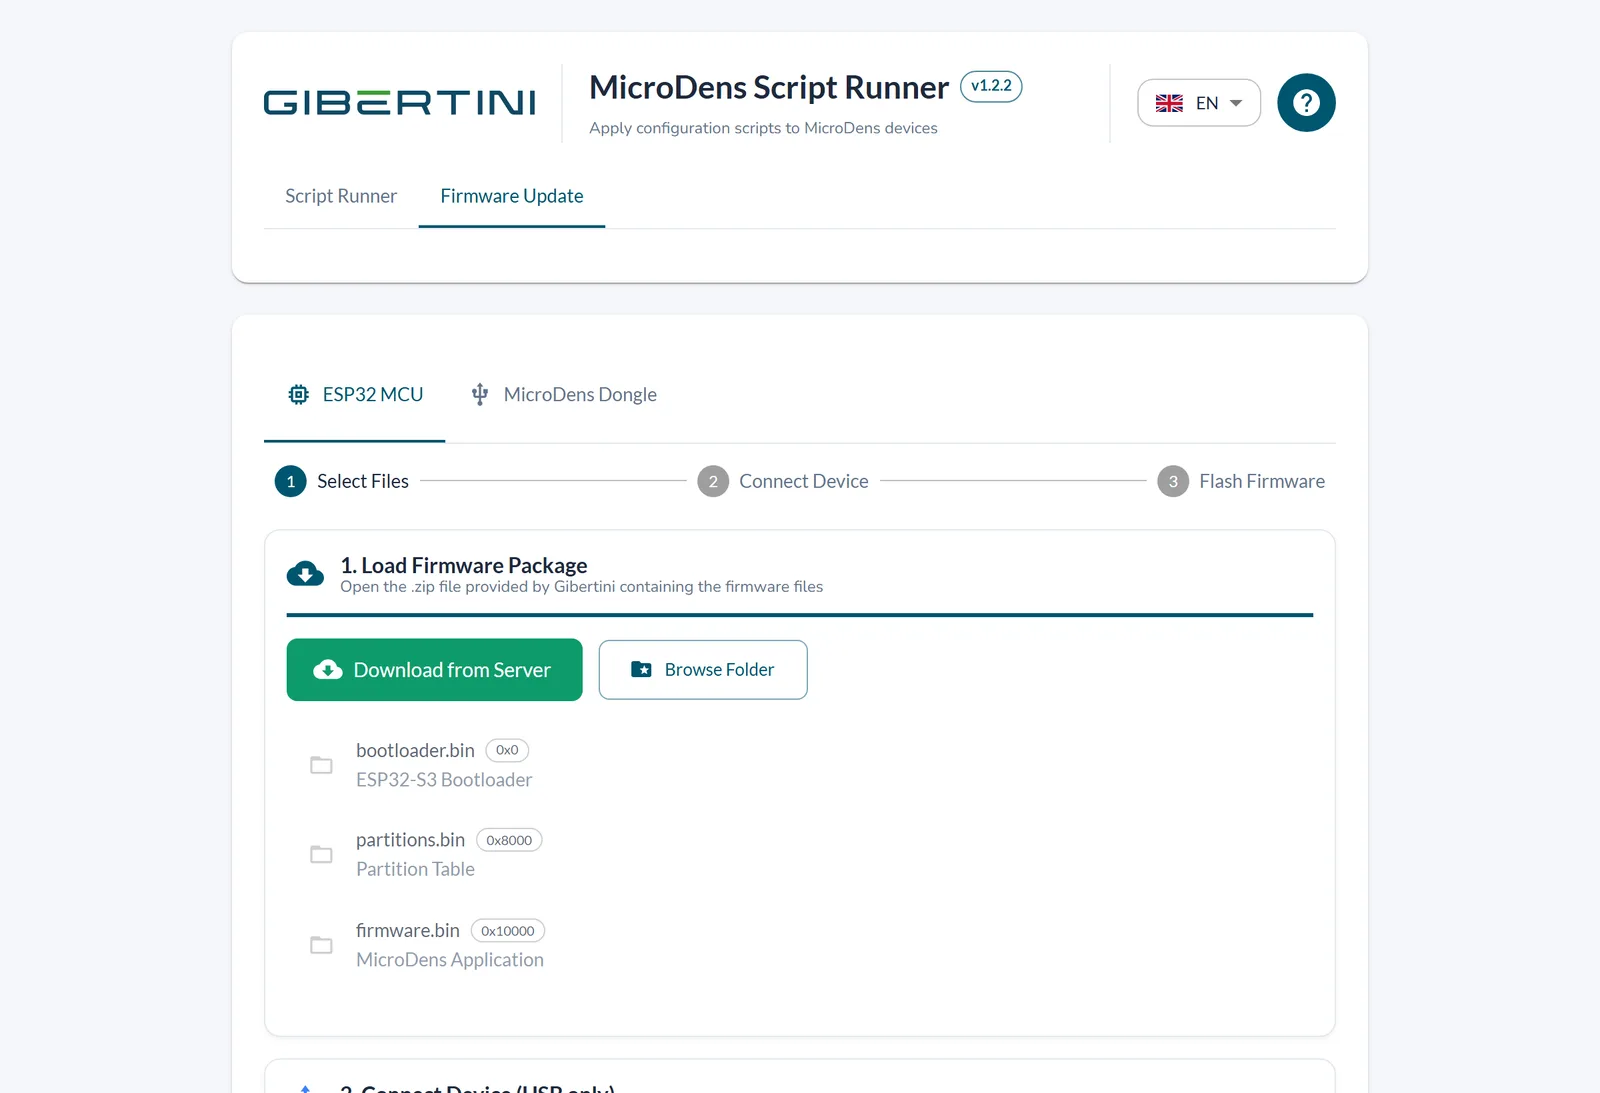Click the folder icon beside bootloader.bin
This screenshot has height=1093, width=1600.
click(321, 765)
